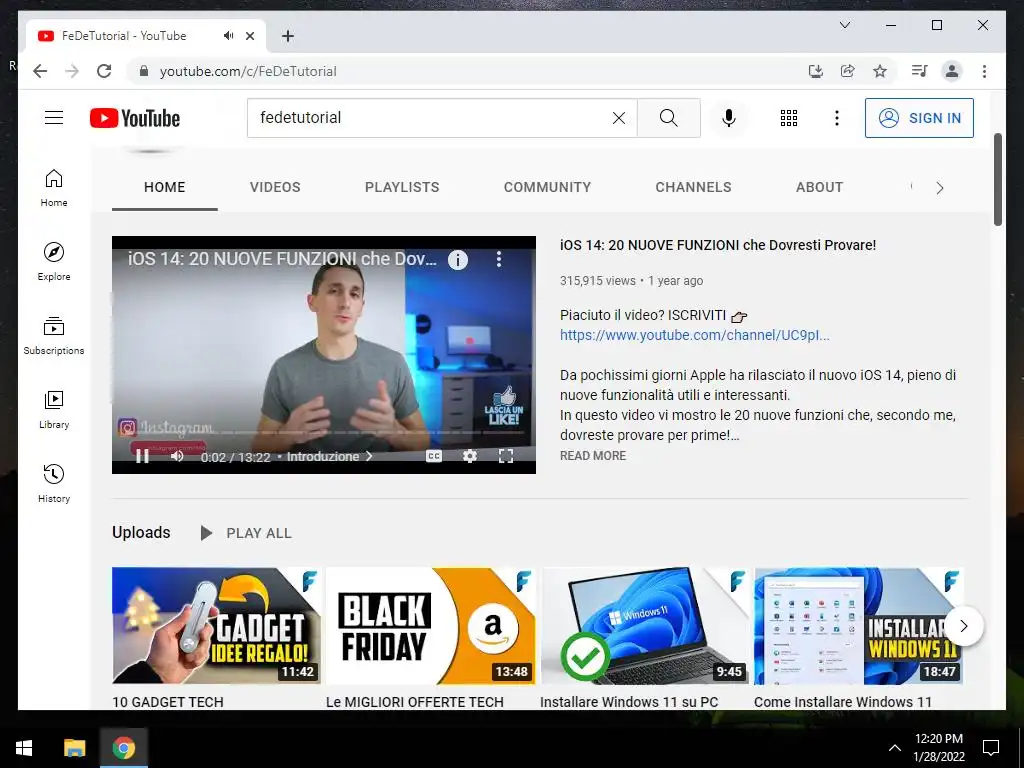Click the Uploads section heading
Viewport: 1024px width, 768px height.
click(141, 532)
